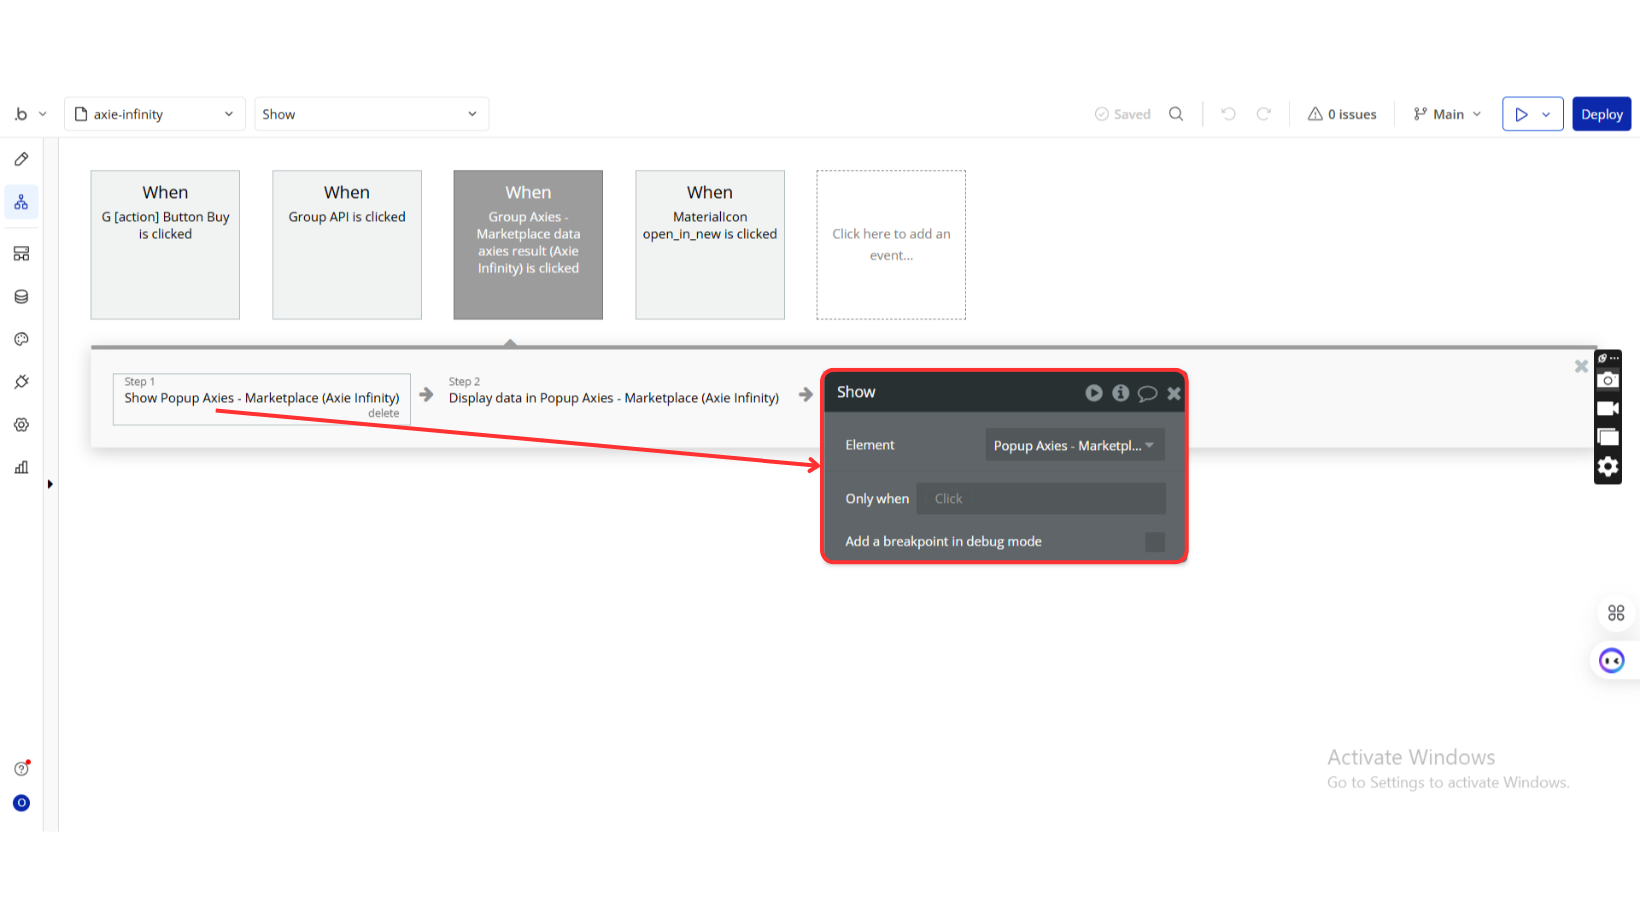Close the Show action panel

pos(1174,393)
